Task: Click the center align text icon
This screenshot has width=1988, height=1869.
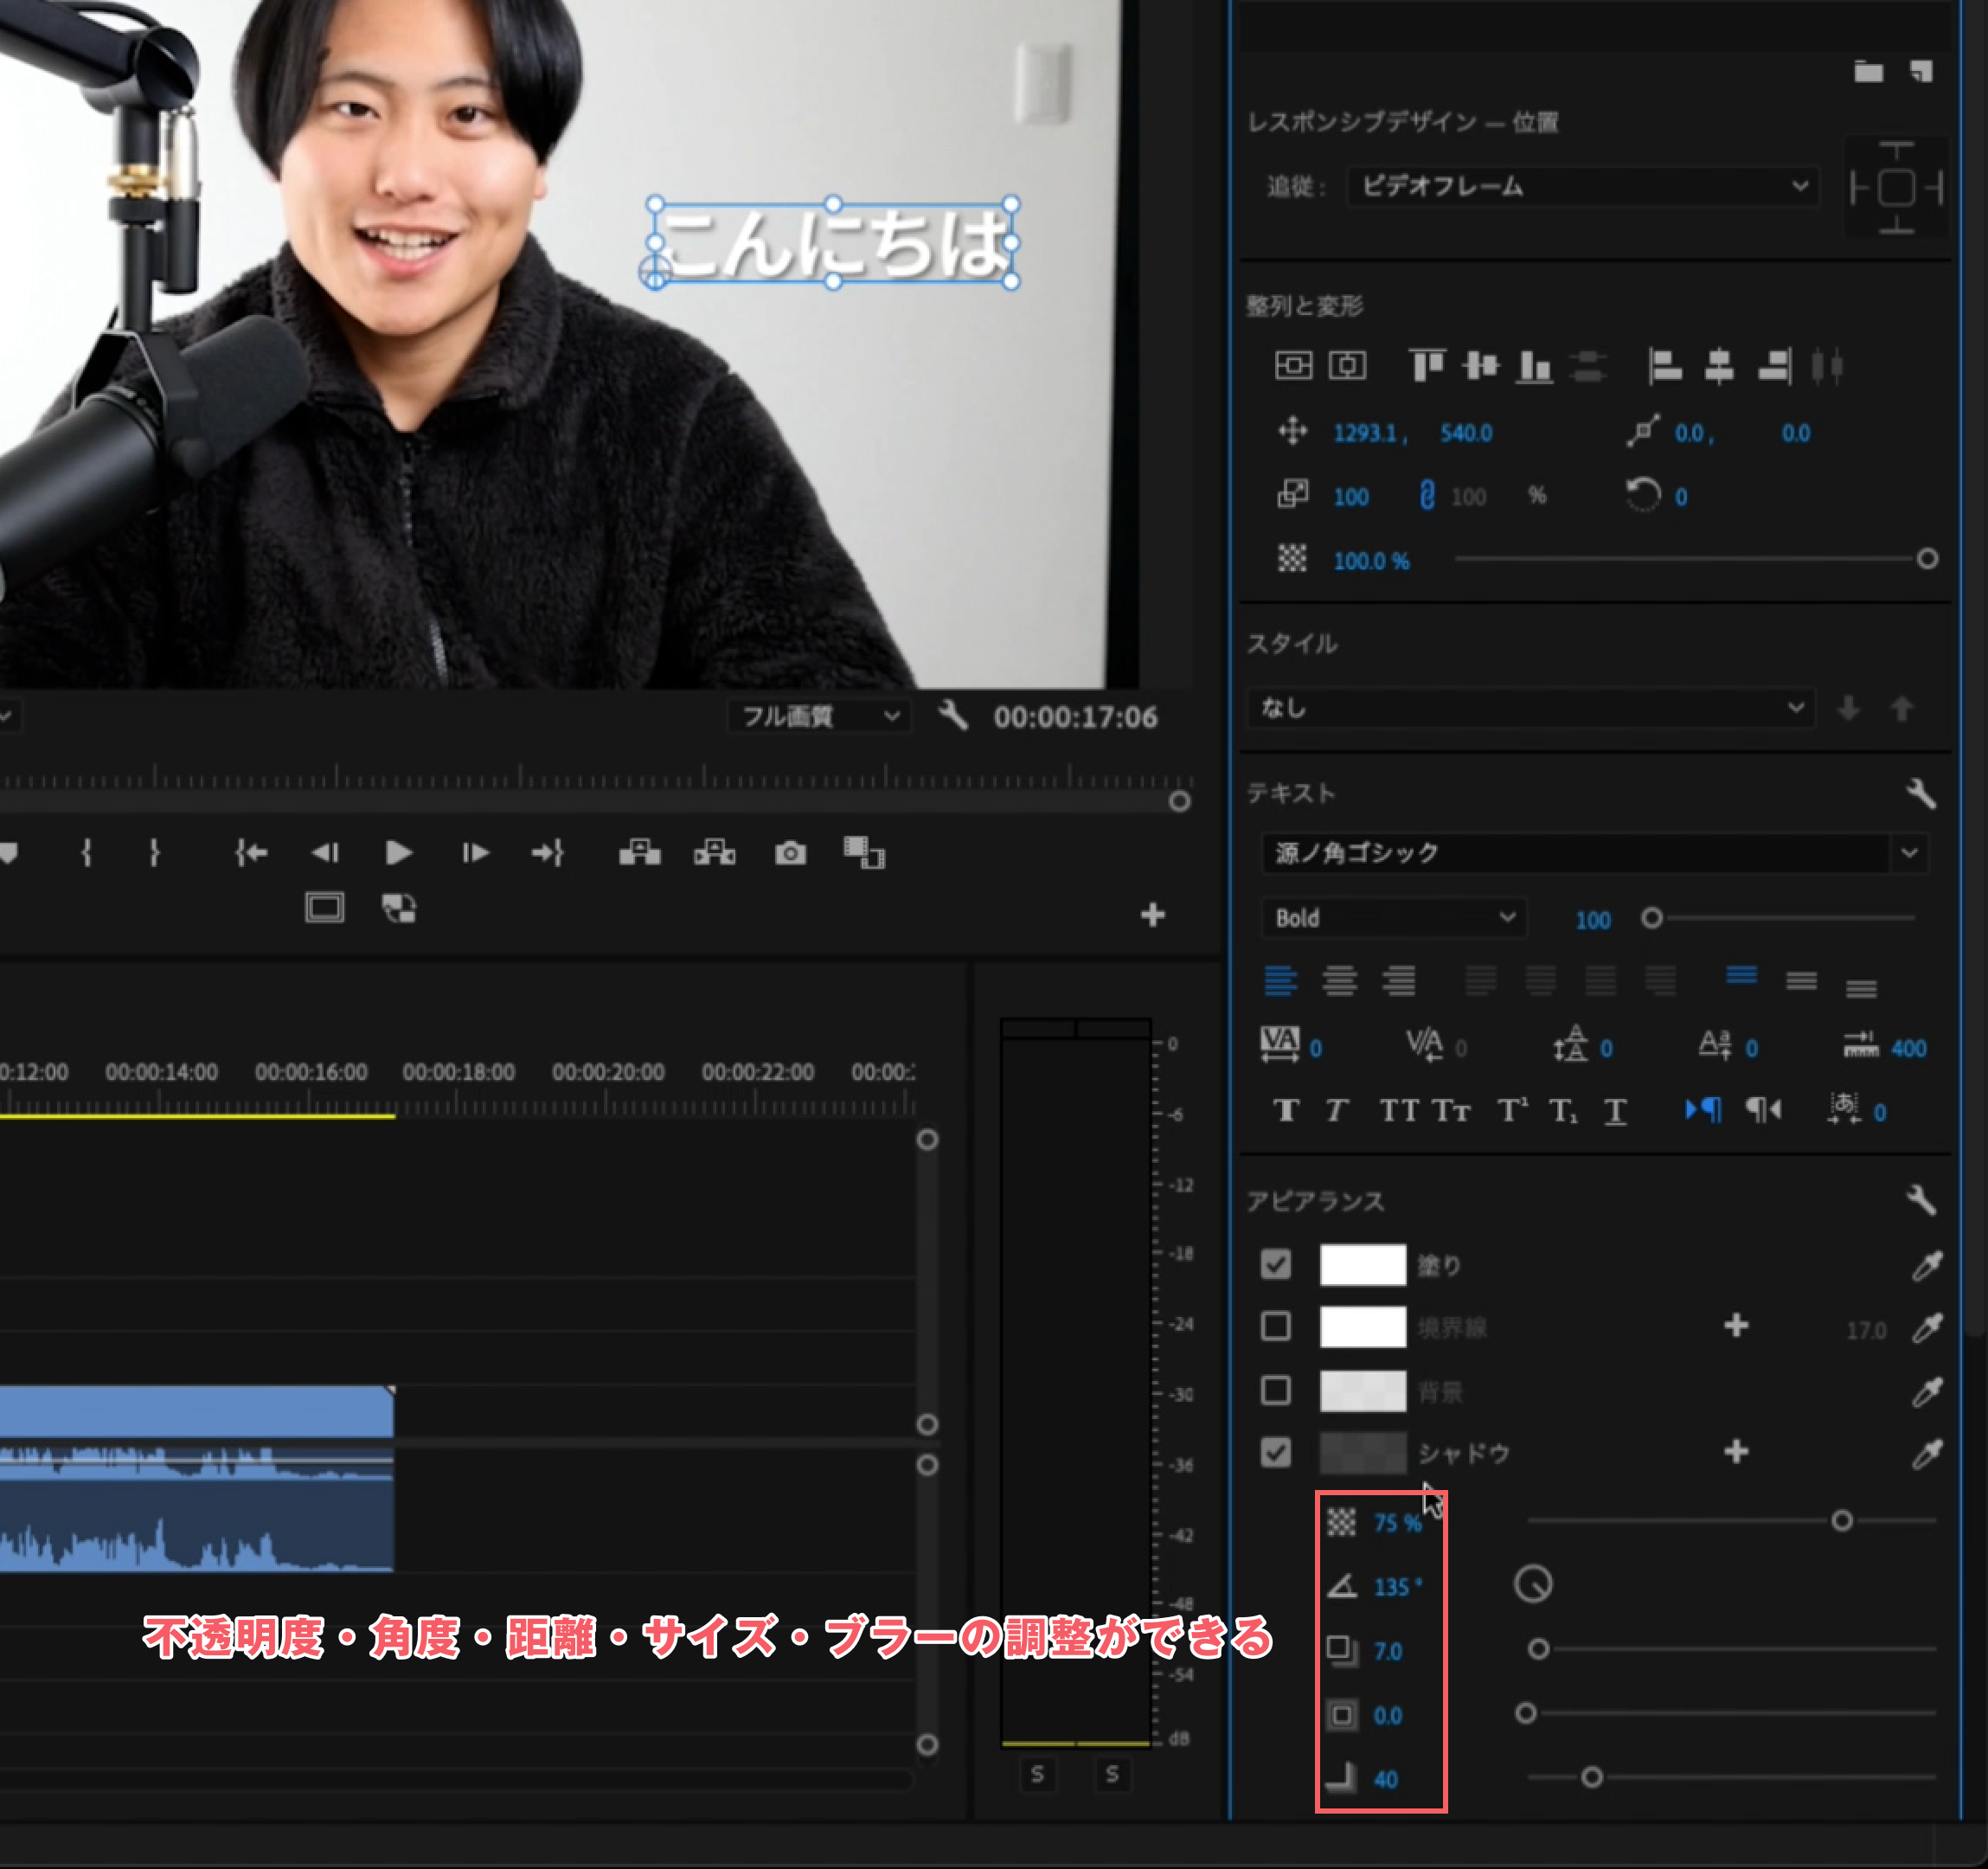Action: [1339, 981]
